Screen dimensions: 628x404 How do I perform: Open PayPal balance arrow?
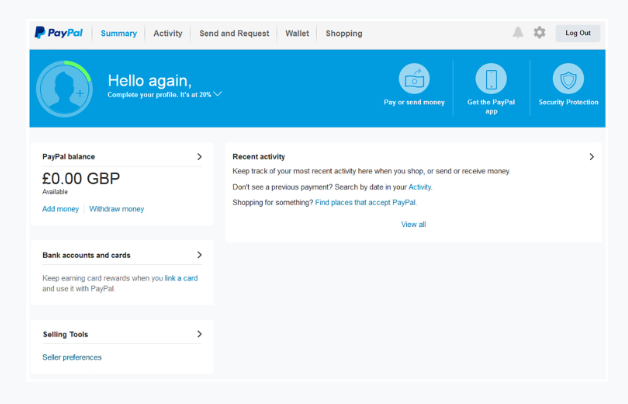199,157
